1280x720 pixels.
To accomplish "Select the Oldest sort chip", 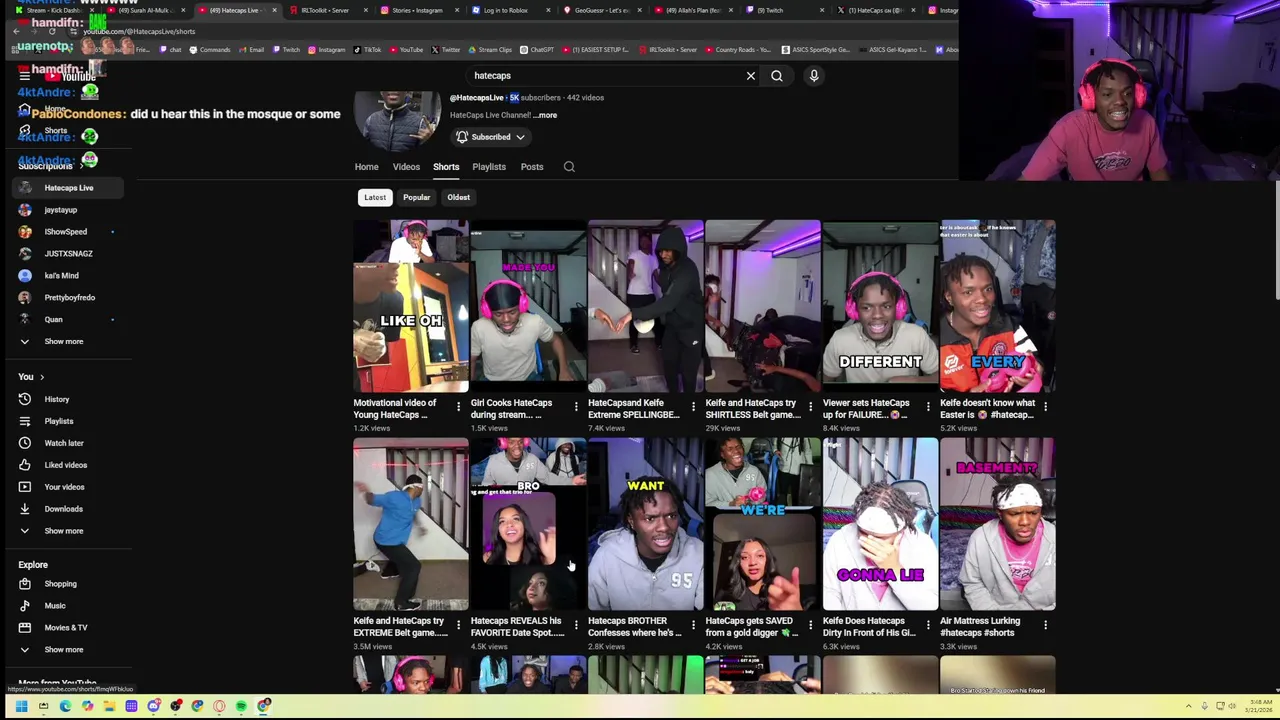I will pyautogui.click(x=459, y=197).
